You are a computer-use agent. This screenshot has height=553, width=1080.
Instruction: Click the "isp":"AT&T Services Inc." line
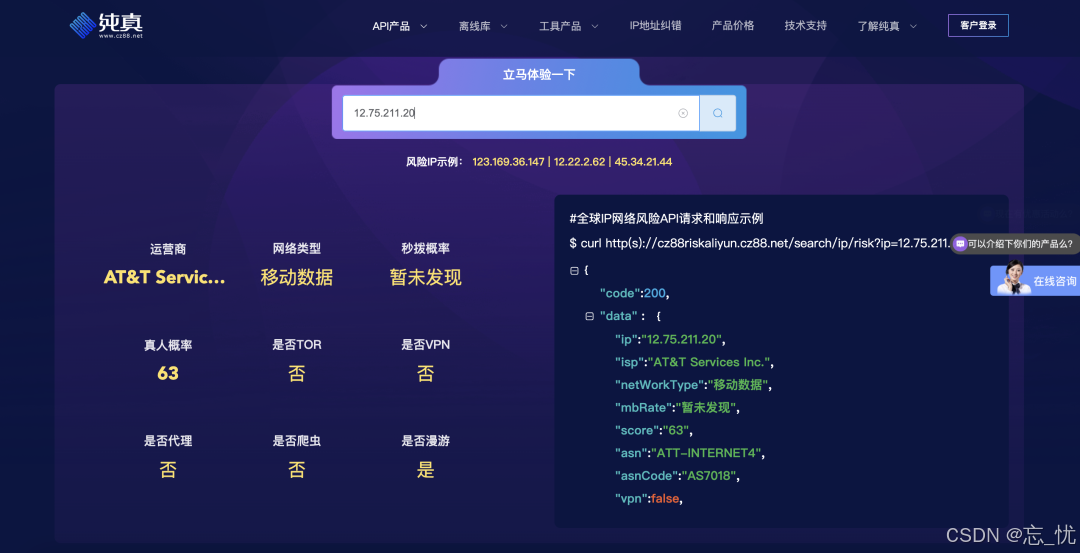[x=694, y=362]
